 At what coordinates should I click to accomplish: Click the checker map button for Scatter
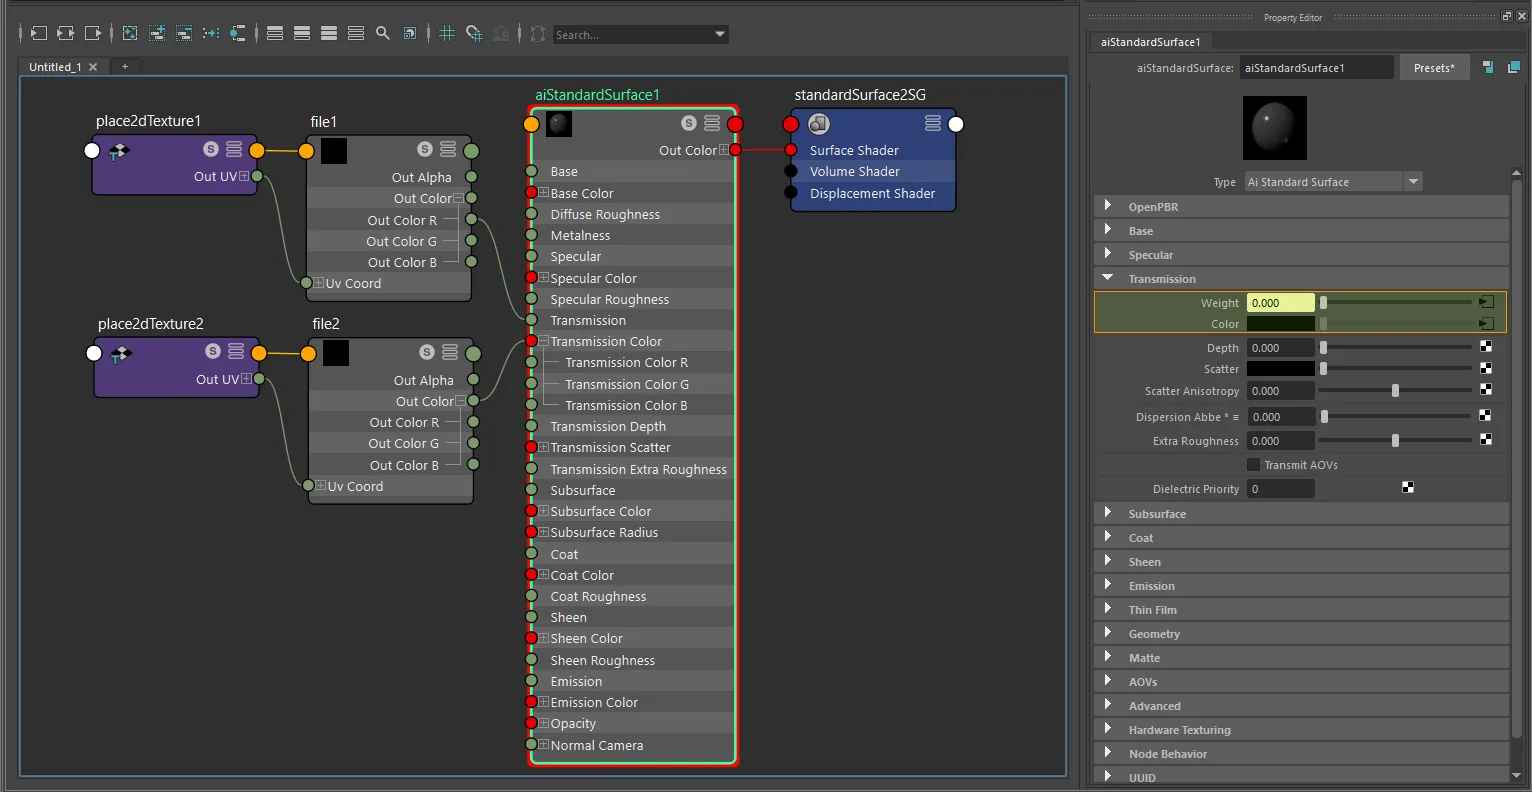[1486, 368]
